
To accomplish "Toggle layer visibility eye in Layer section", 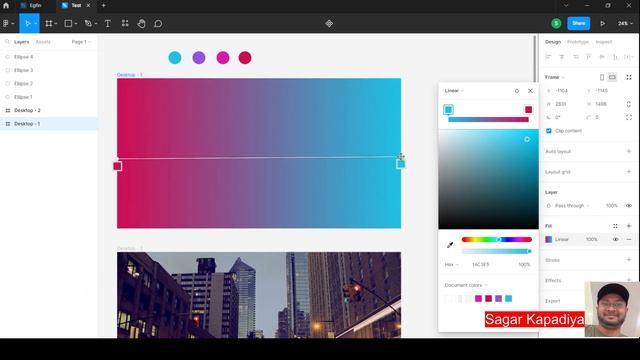I will (629, 206).
